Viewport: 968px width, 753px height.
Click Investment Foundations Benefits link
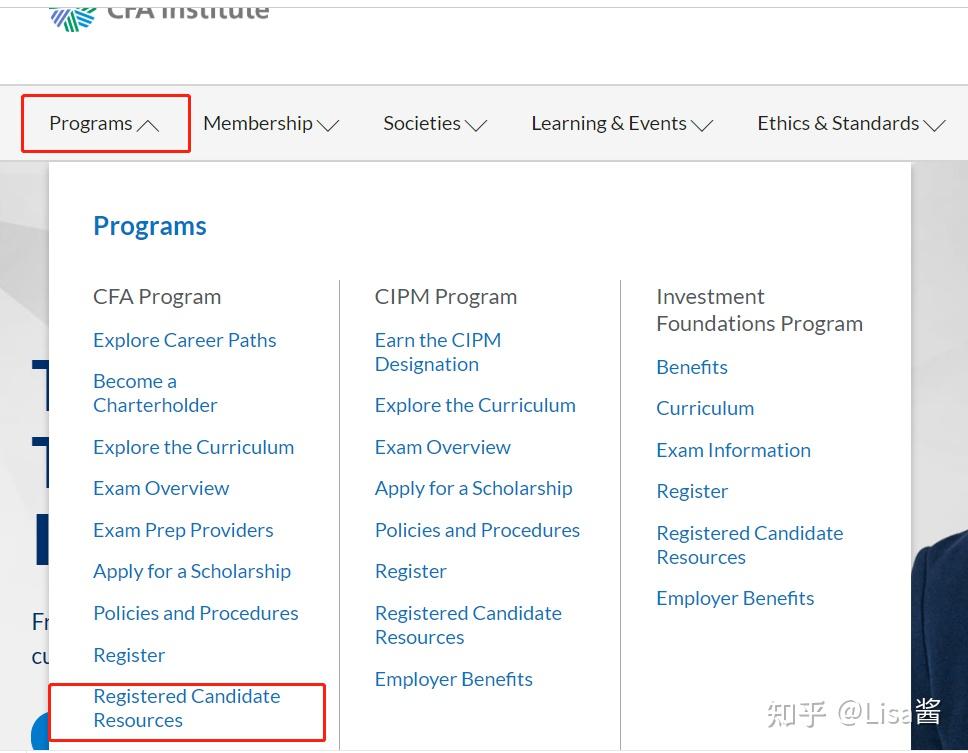[x=691, y=367]
